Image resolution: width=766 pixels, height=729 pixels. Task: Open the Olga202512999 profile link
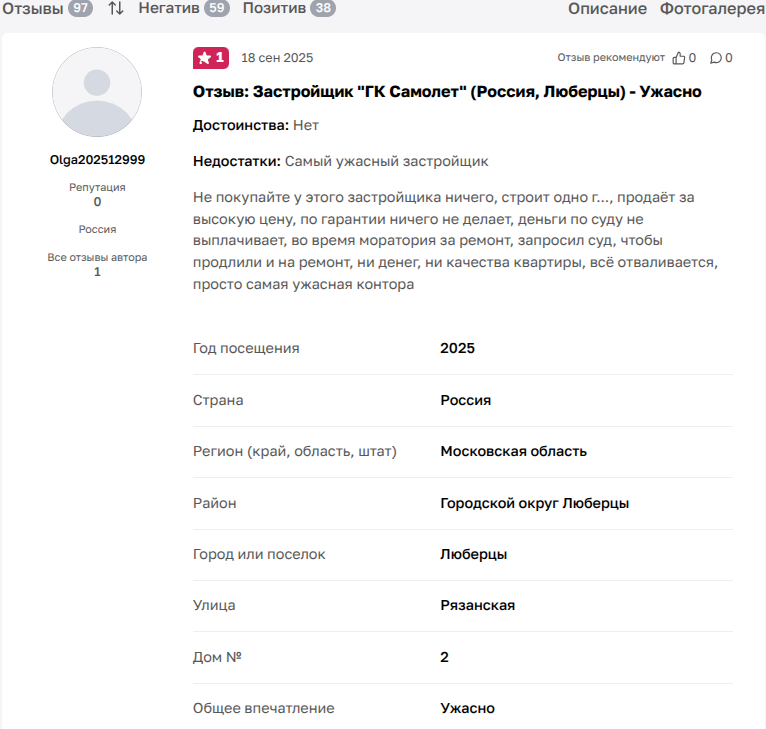coord(97,160)
